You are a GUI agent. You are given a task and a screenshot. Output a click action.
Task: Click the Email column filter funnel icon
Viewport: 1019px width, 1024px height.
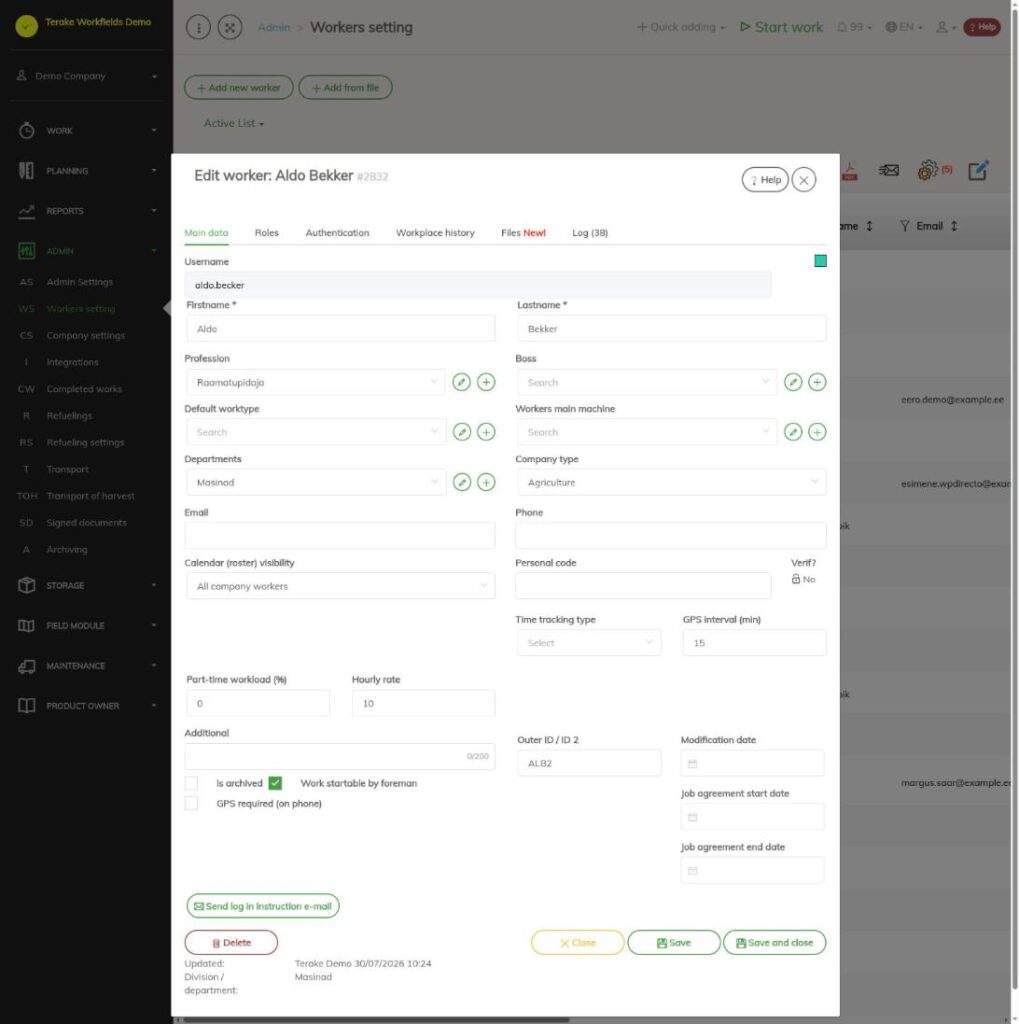point(904,226)
